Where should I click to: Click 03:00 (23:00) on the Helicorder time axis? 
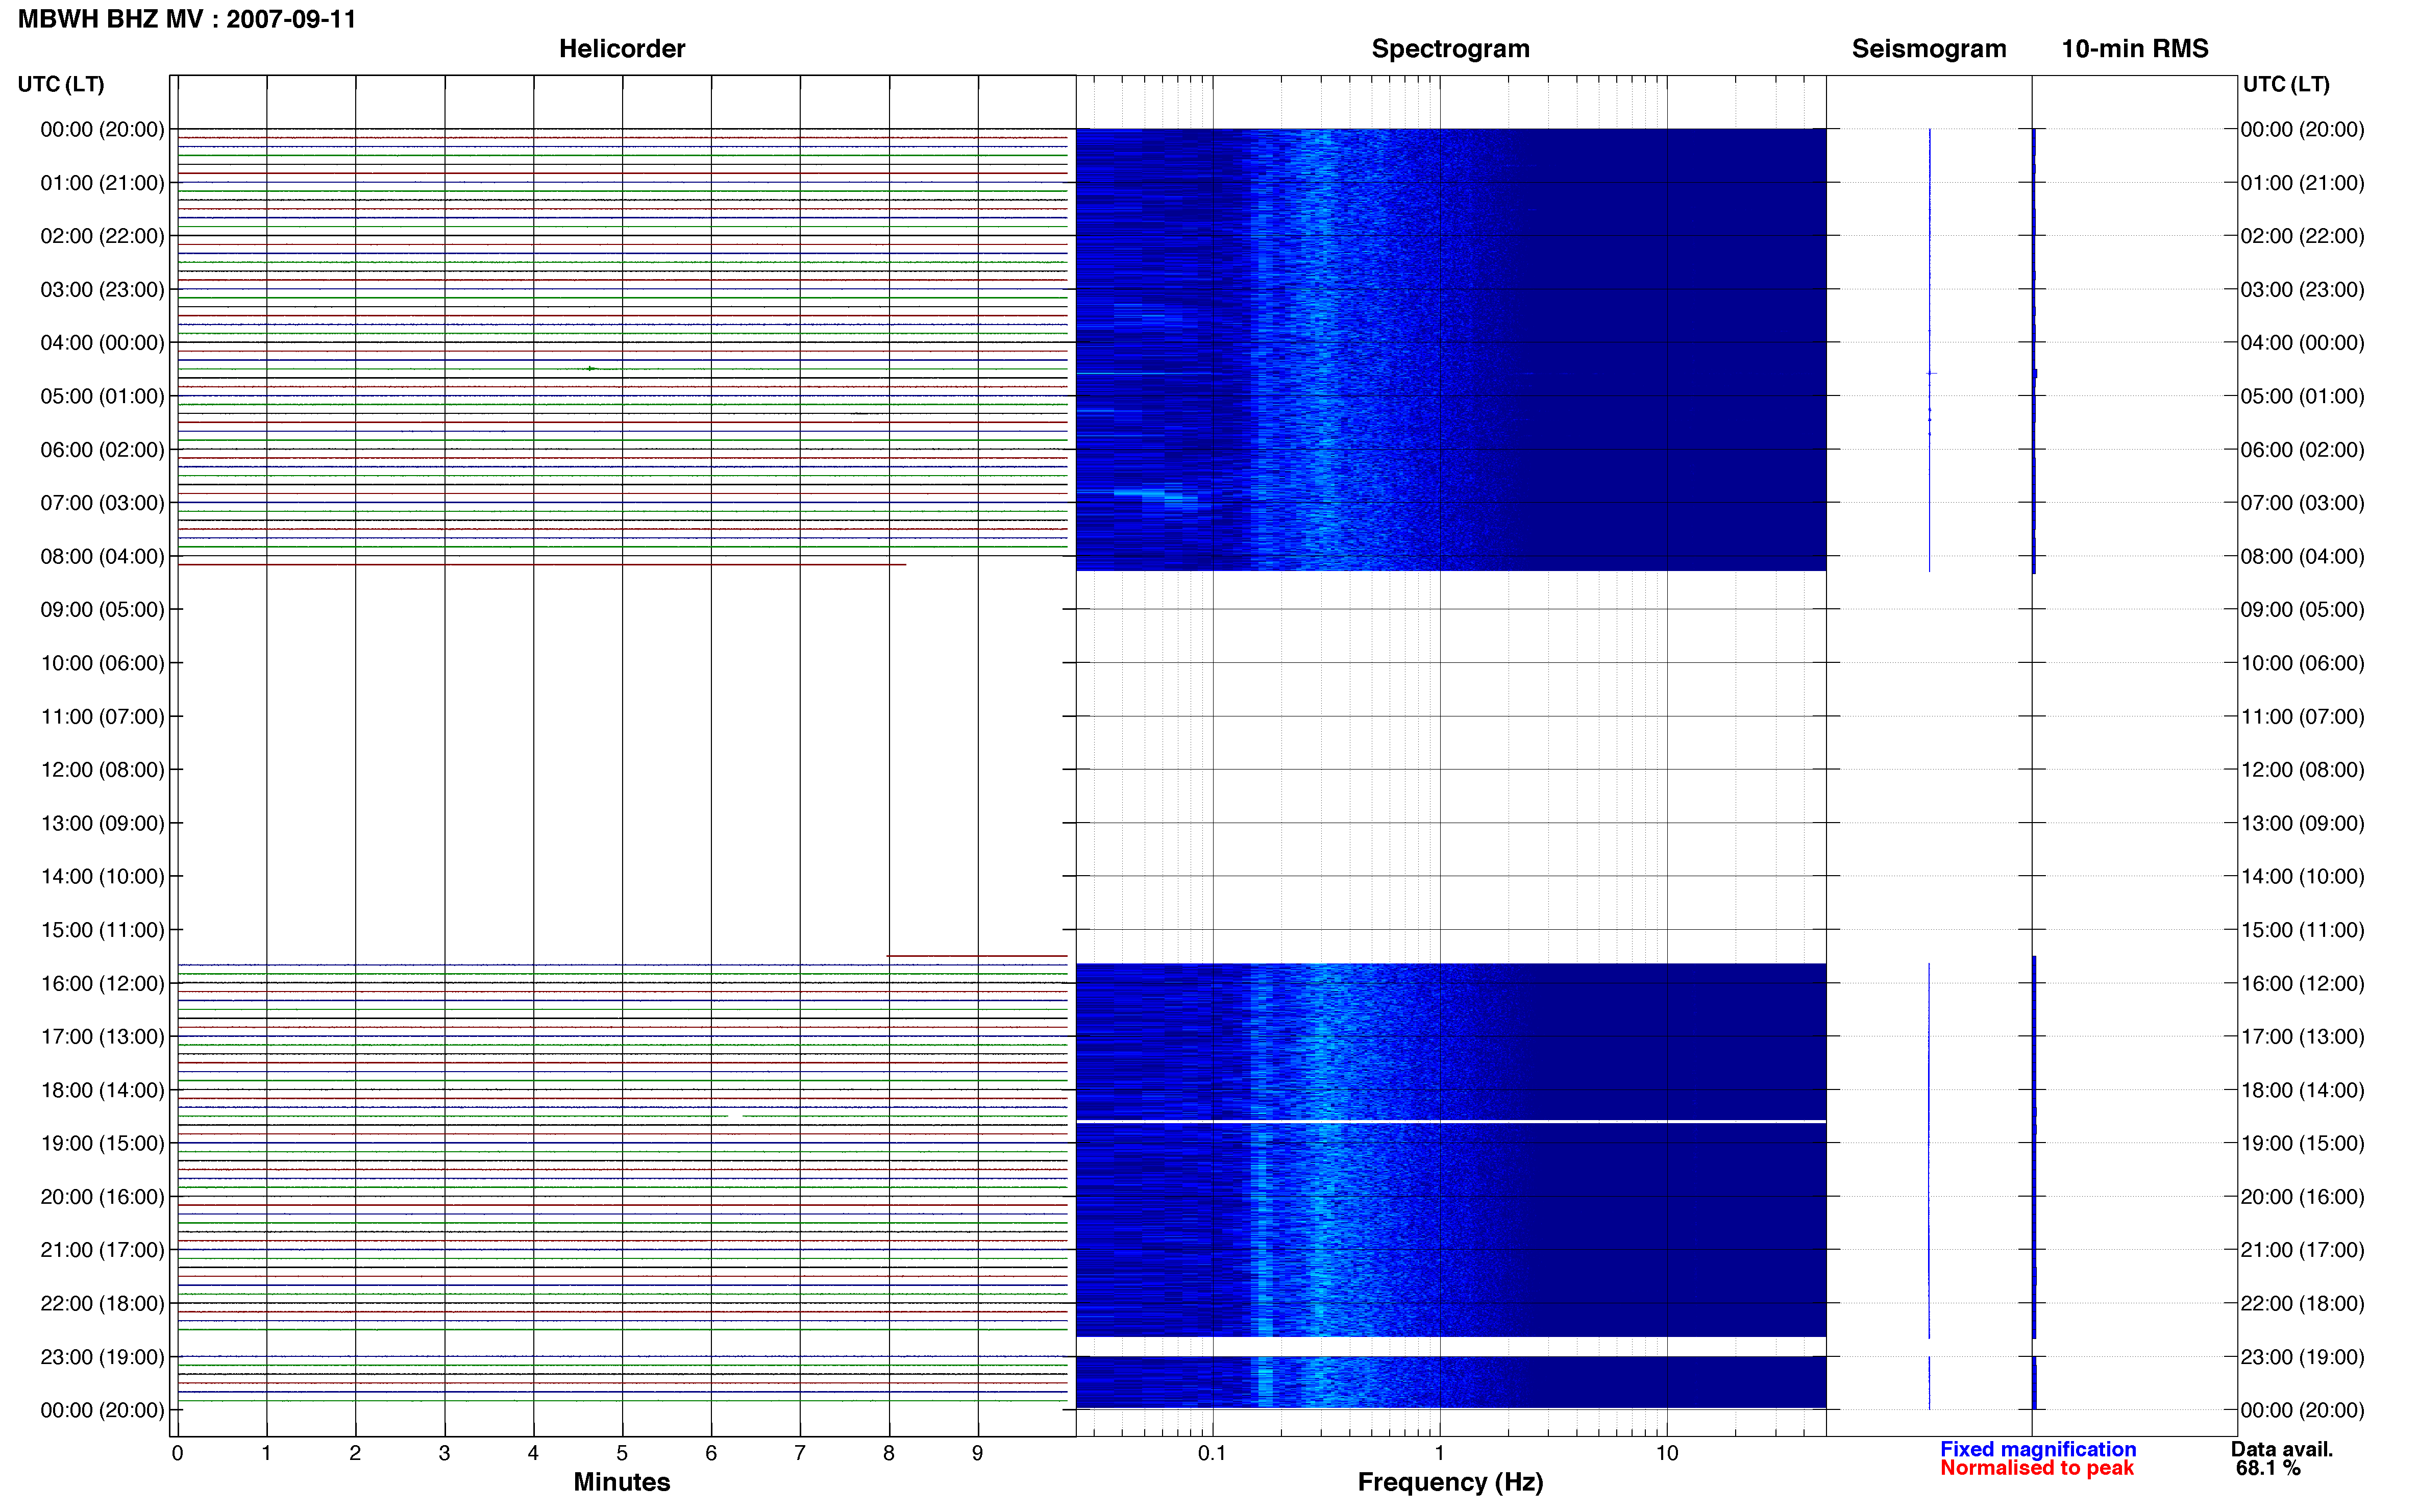coord(102,289)
